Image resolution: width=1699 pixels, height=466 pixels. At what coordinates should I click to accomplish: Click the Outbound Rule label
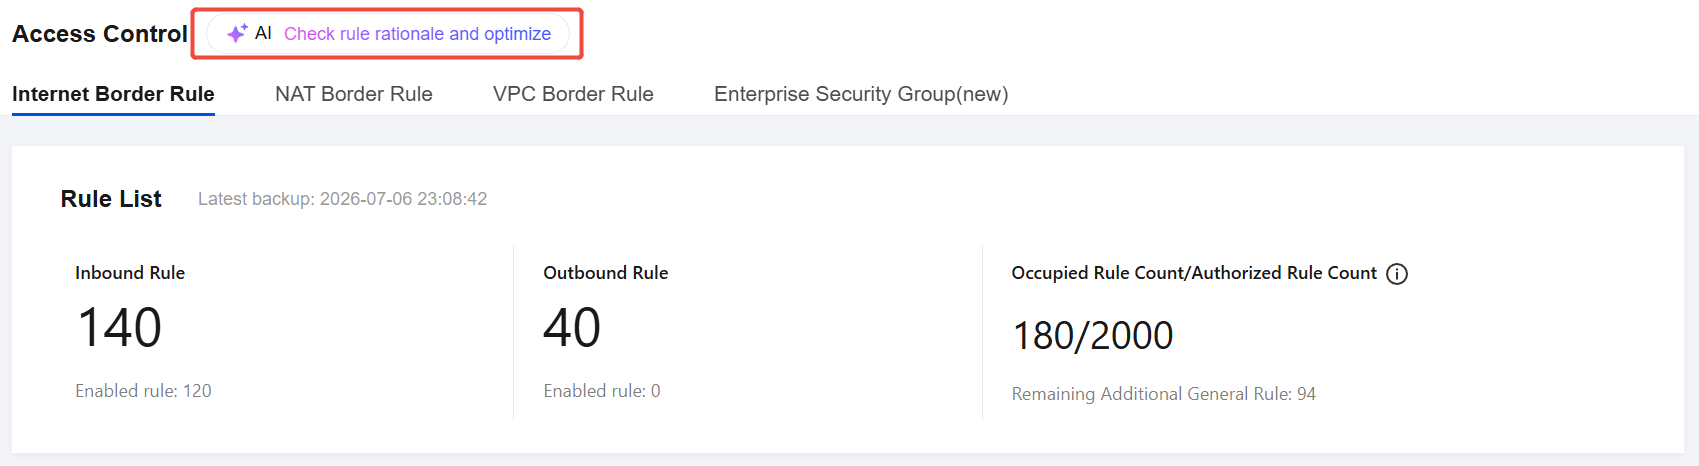[606, 273]
